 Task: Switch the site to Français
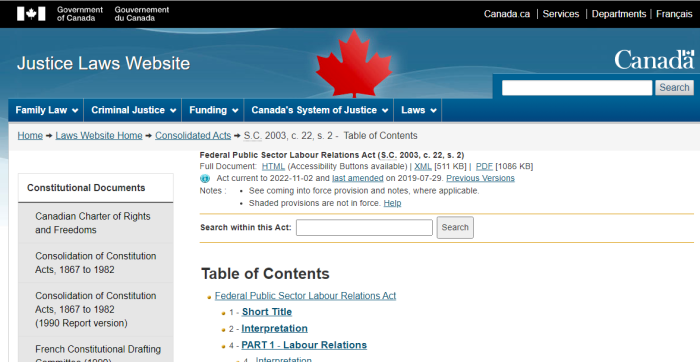pyautogui.click(x=674, y=14)
